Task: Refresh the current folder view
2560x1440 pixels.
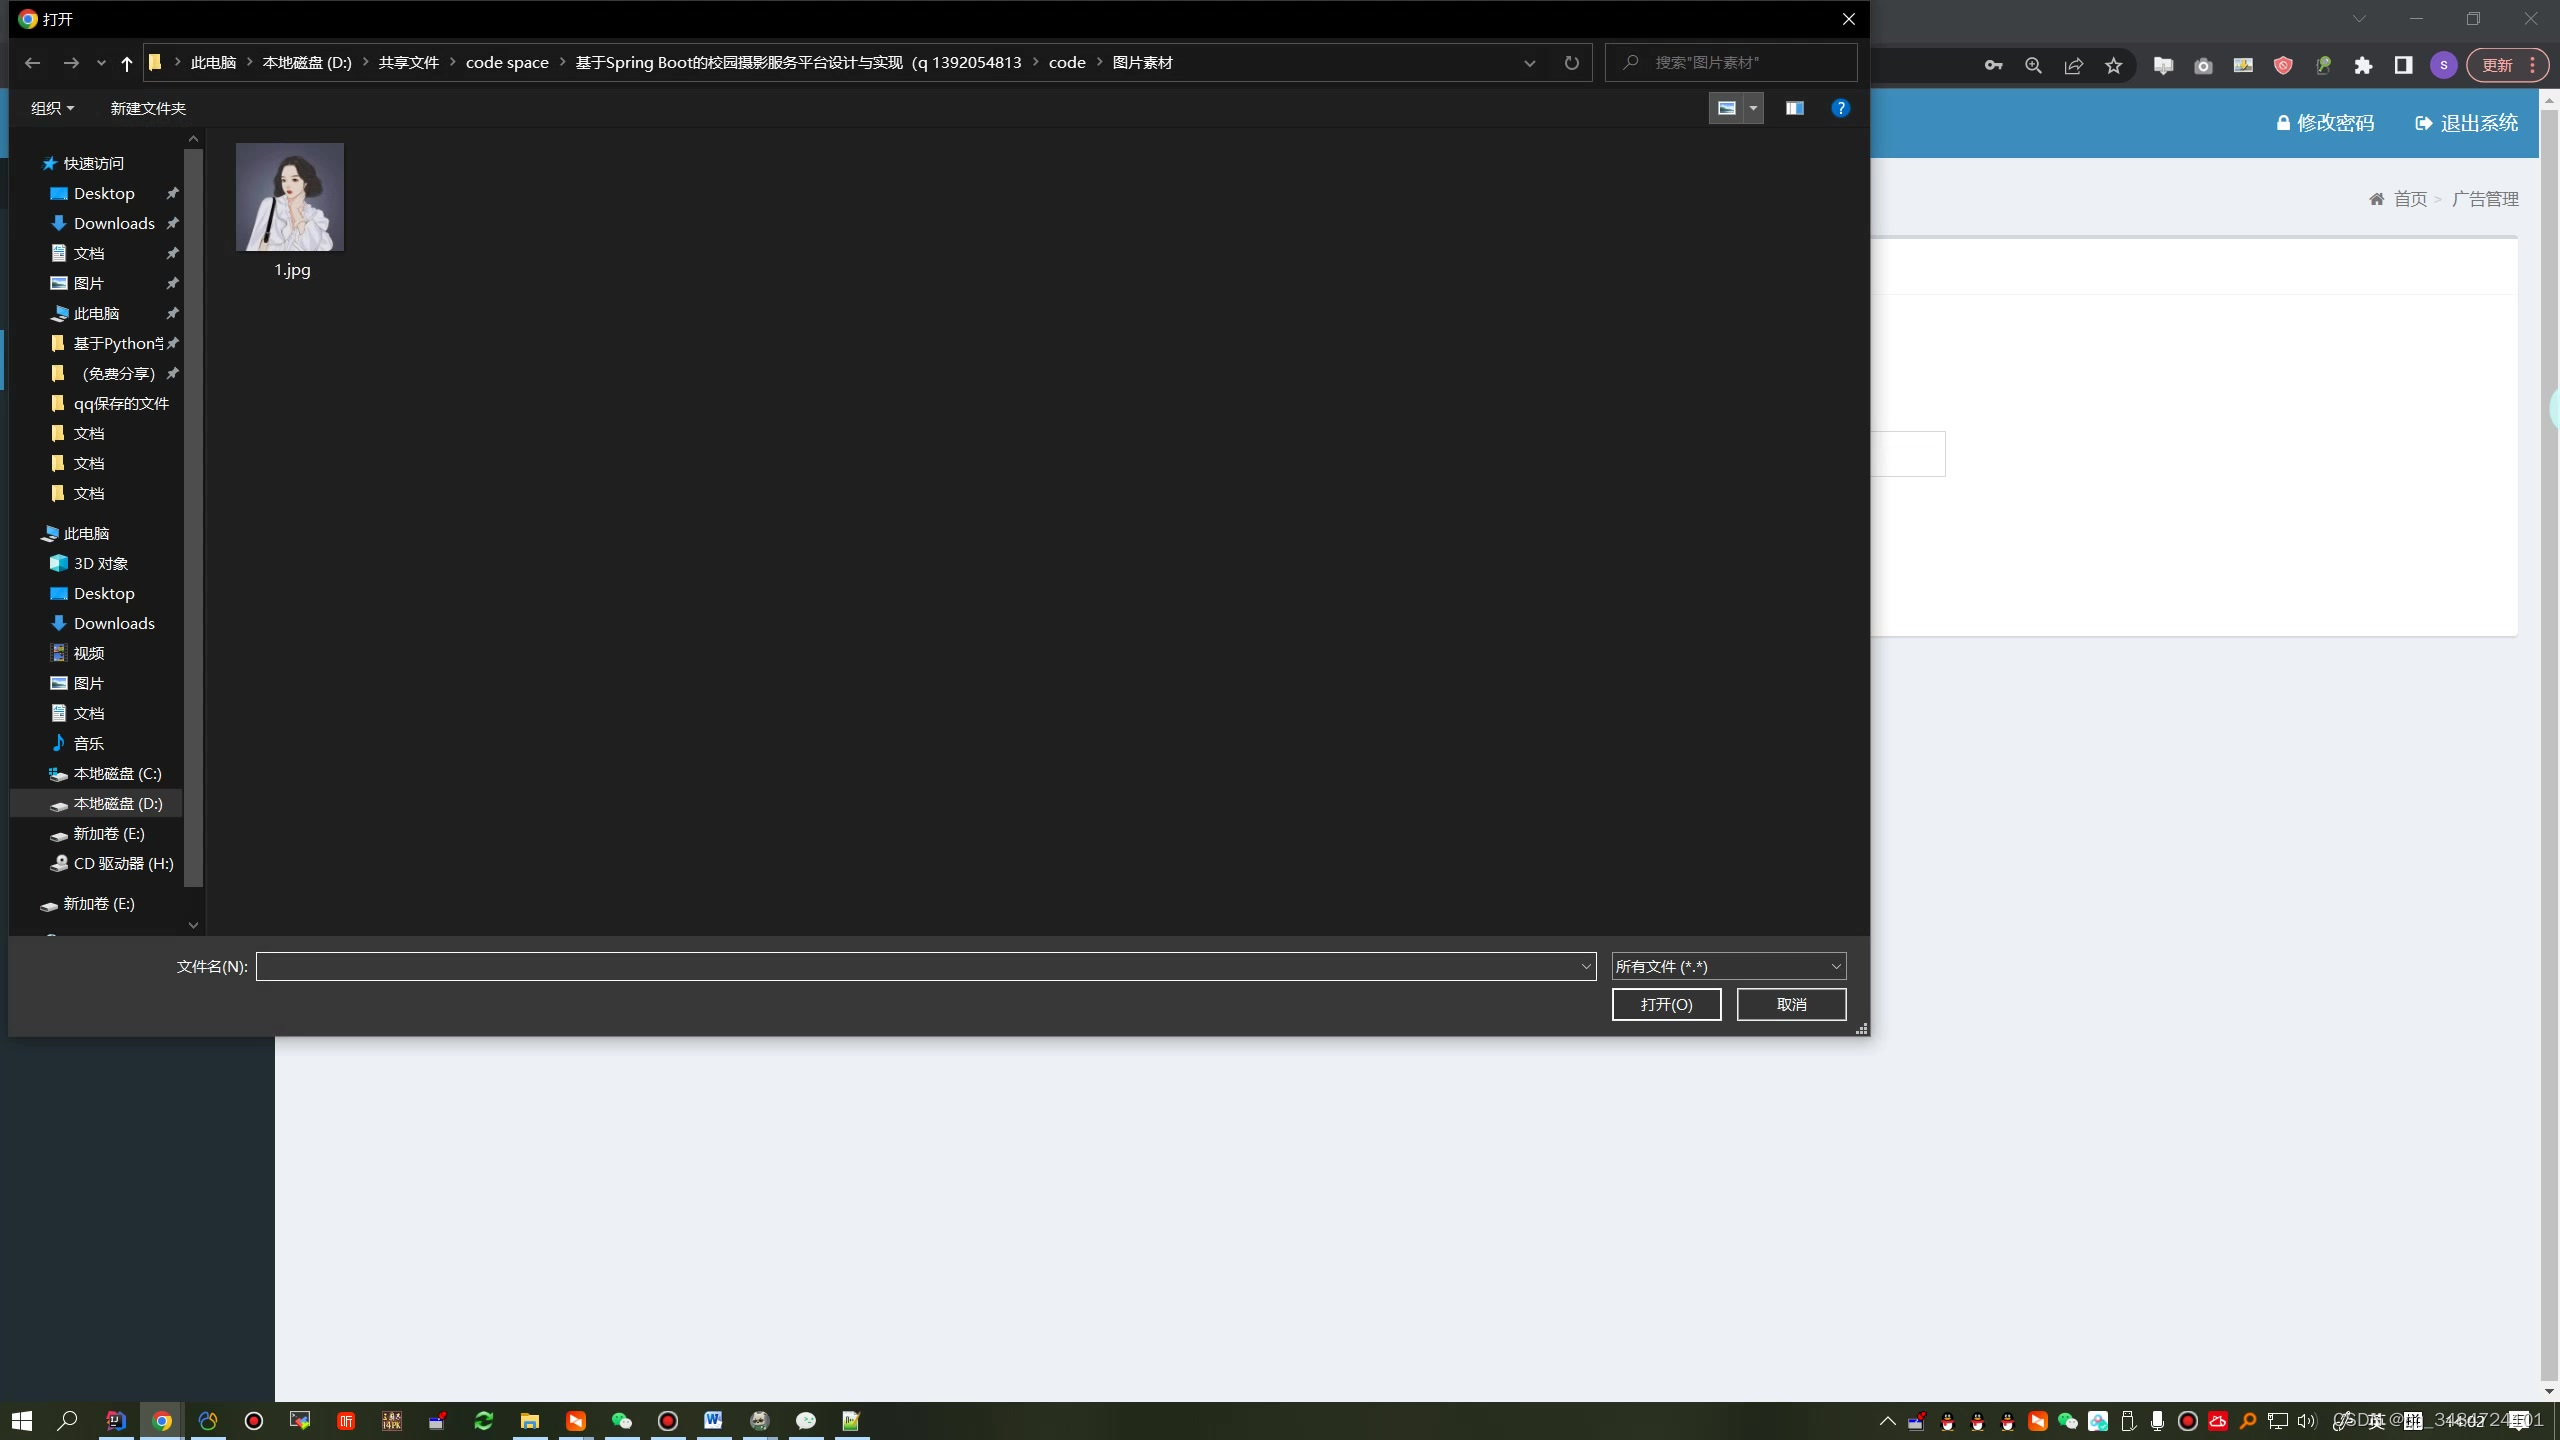Action: (1571, 63)
